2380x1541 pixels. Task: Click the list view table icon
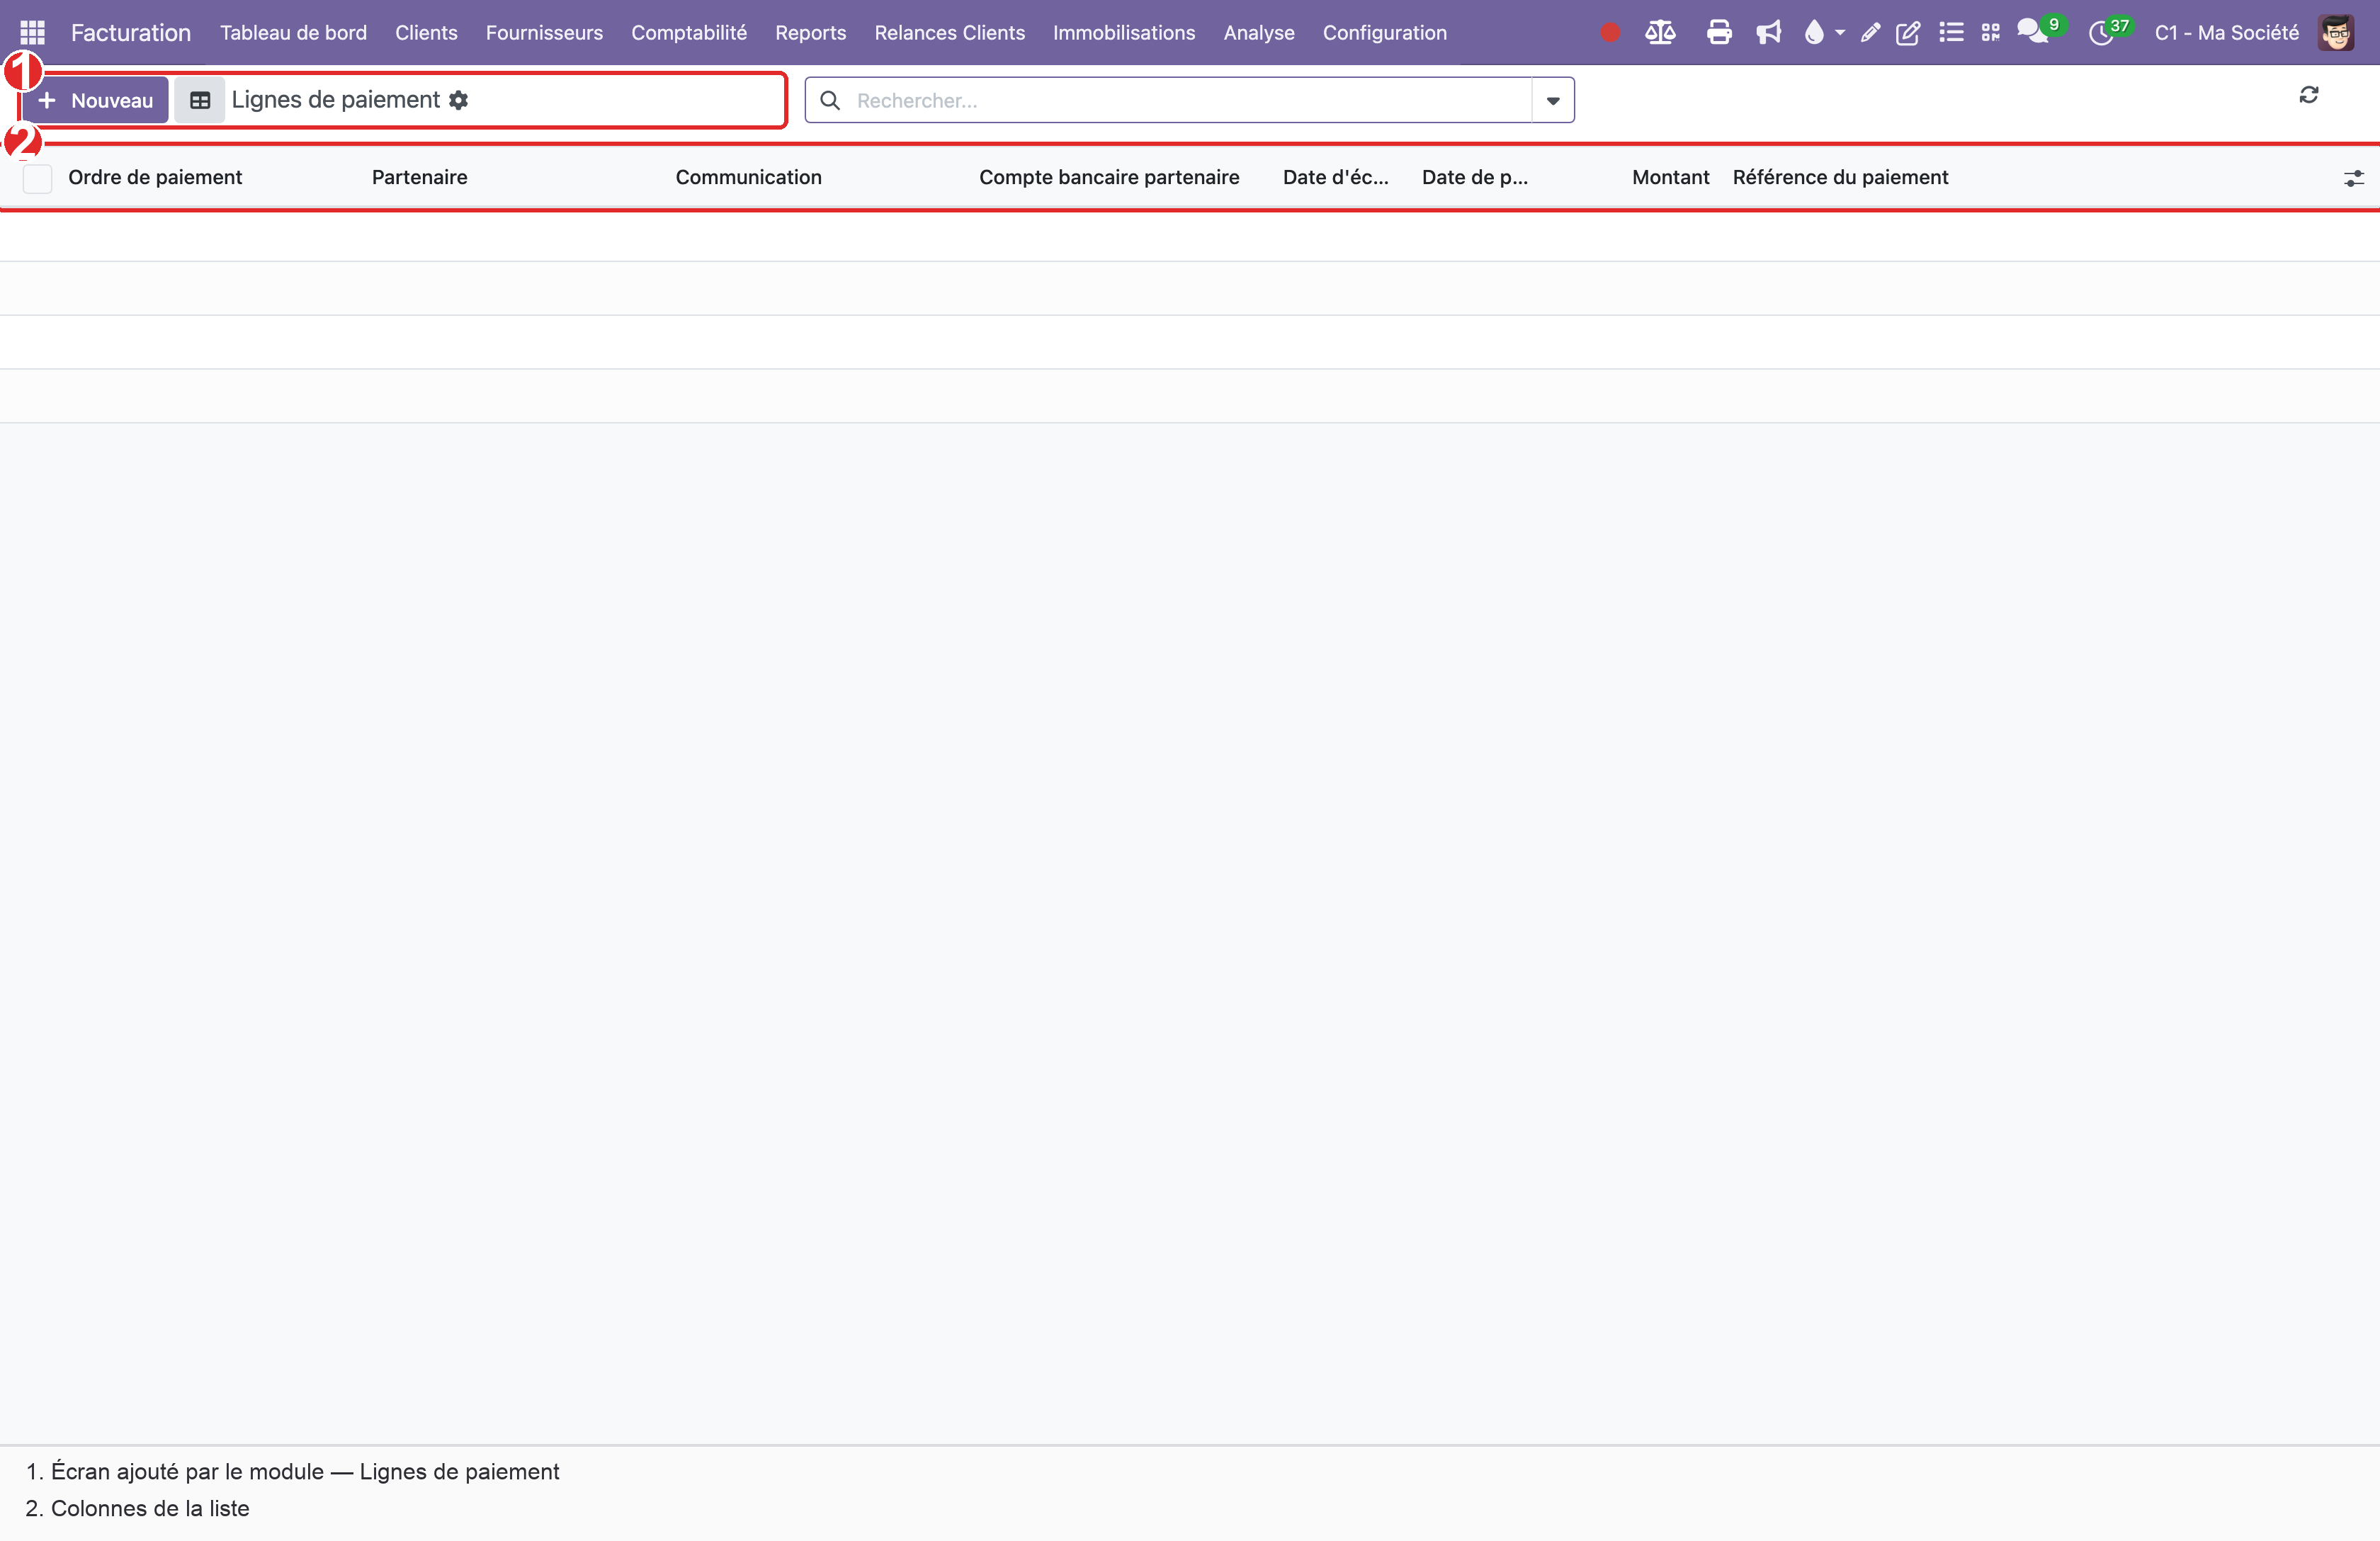coord(200,100)
